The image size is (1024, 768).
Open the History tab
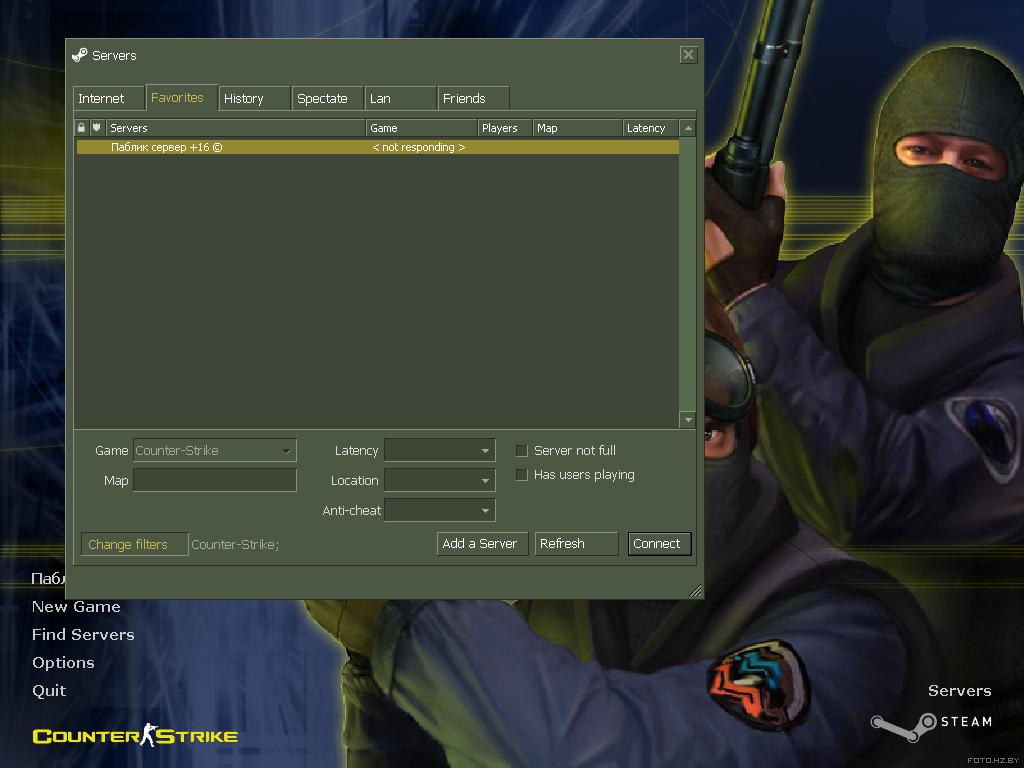pos(255,99)
